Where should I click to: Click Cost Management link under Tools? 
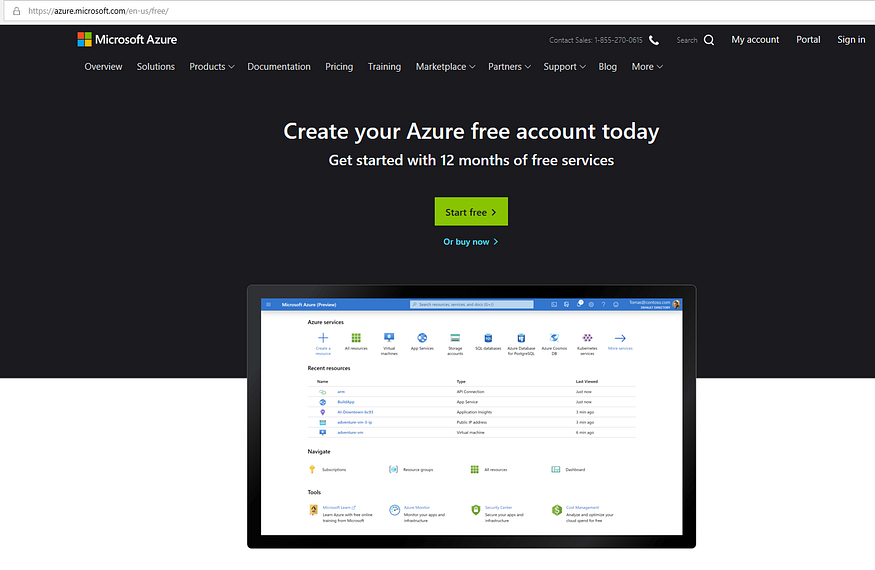click(x=582, y=507)
